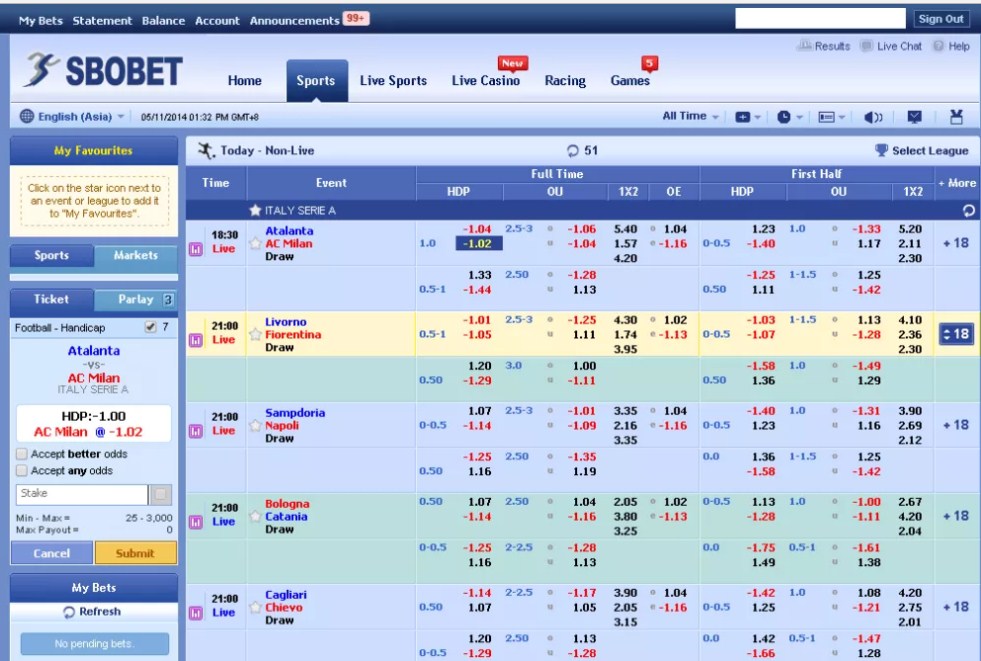Click Atalanta 1X2 odds 5.40
The image size is (981, 661).
tap(626, 230)
